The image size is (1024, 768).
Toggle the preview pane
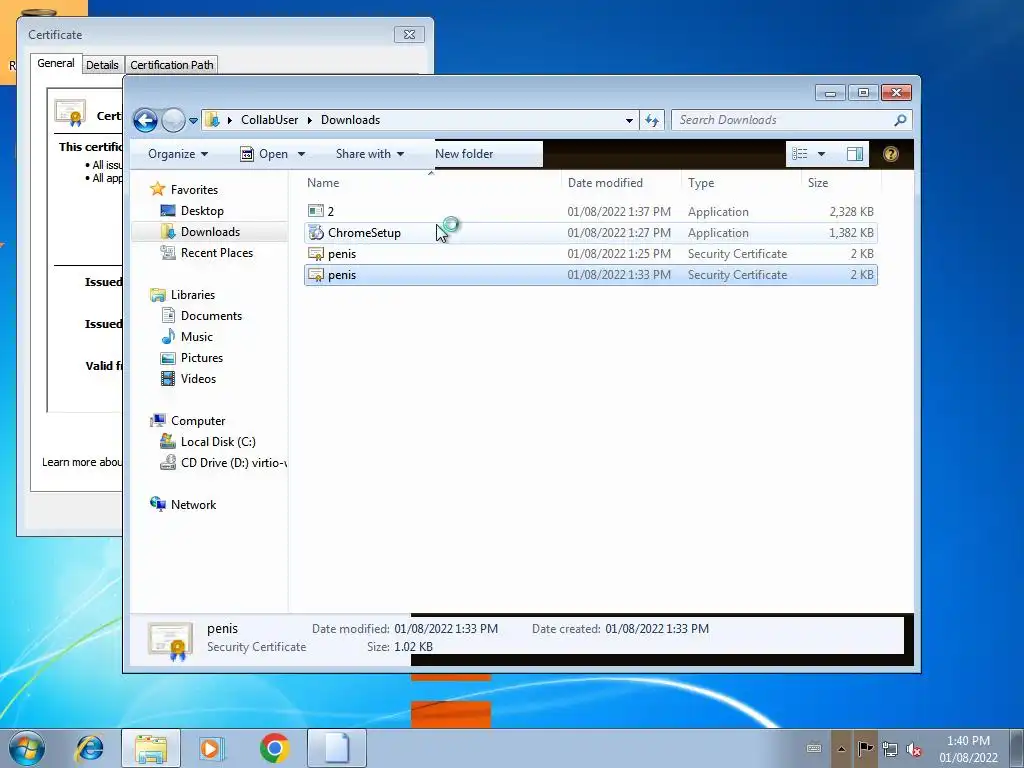(855, 154)
